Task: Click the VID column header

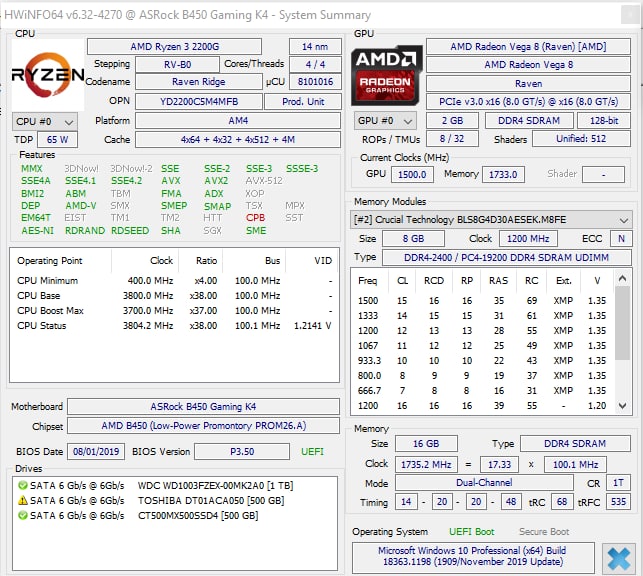Action: (x=312, y=261)
